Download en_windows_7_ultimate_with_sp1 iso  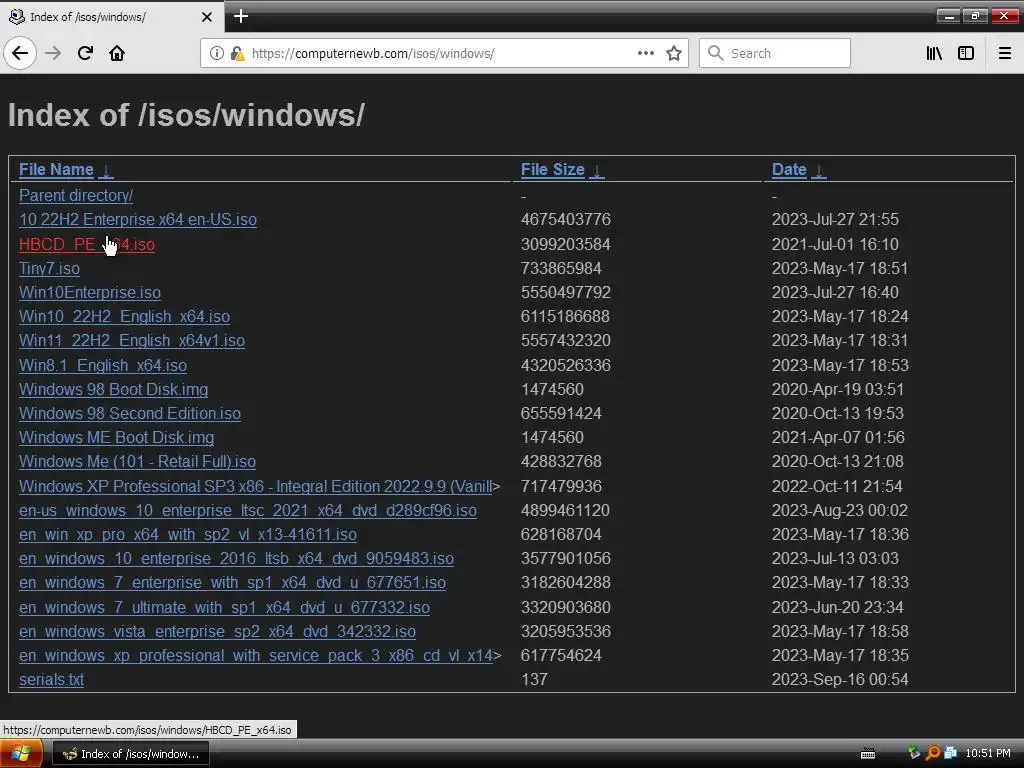[225, 607]
